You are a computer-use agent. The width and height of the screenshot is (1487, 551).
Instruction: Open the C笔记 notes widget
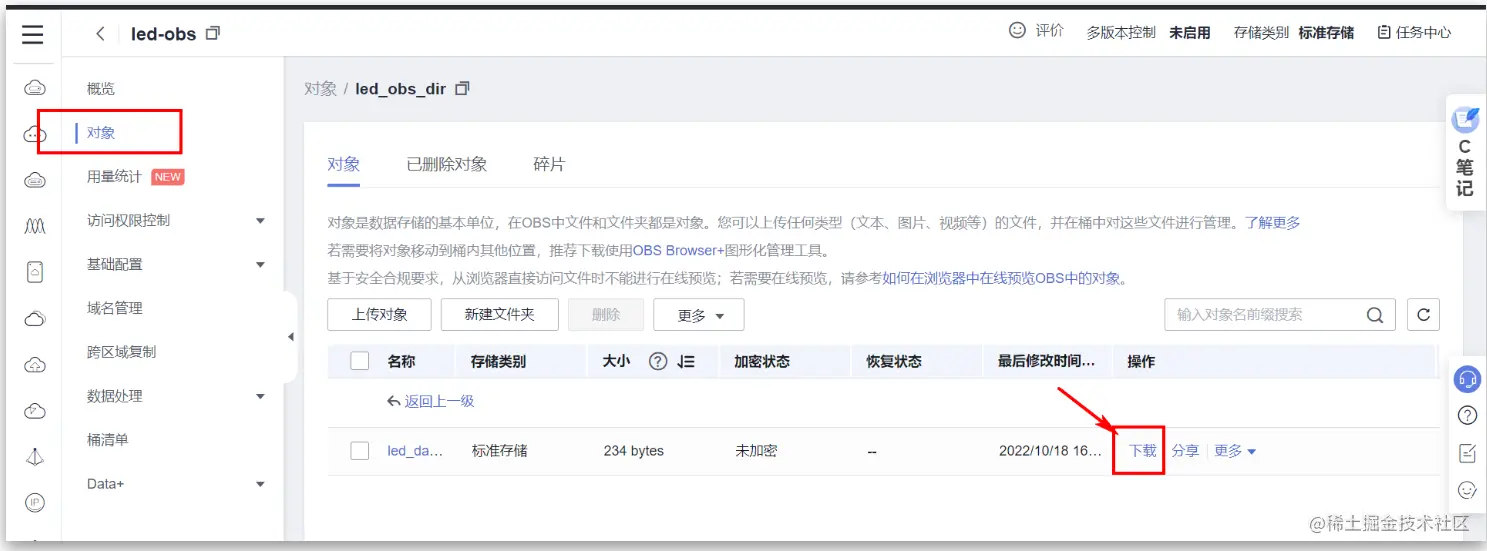[1465, 152]
